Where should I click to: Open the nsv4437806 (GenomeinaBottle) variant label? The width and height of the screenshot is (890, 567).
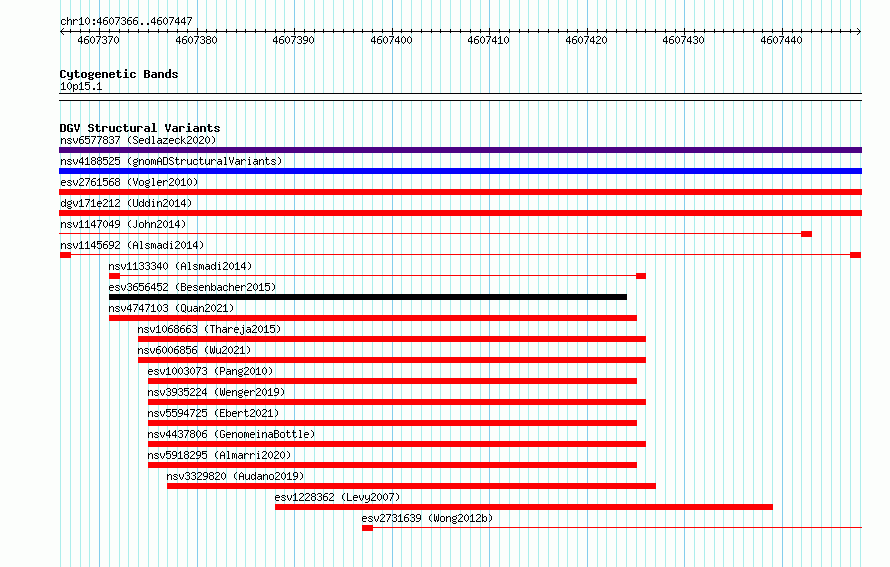pos(231,434)
